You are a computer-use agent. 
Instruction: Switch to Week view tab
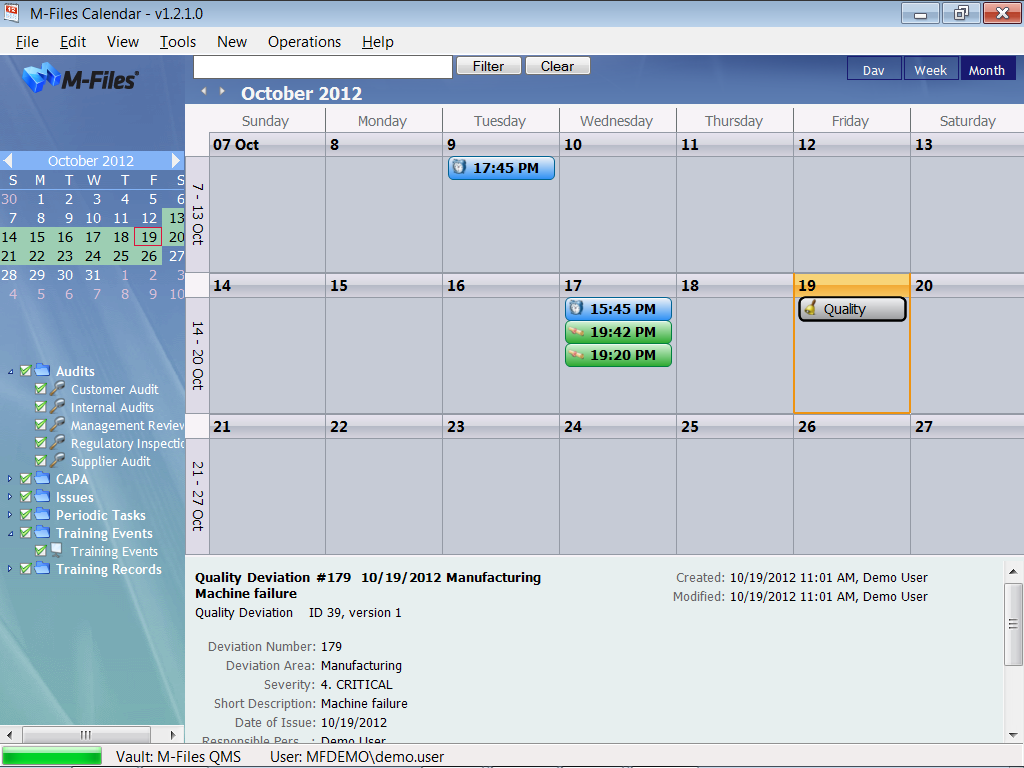(930, 70)
